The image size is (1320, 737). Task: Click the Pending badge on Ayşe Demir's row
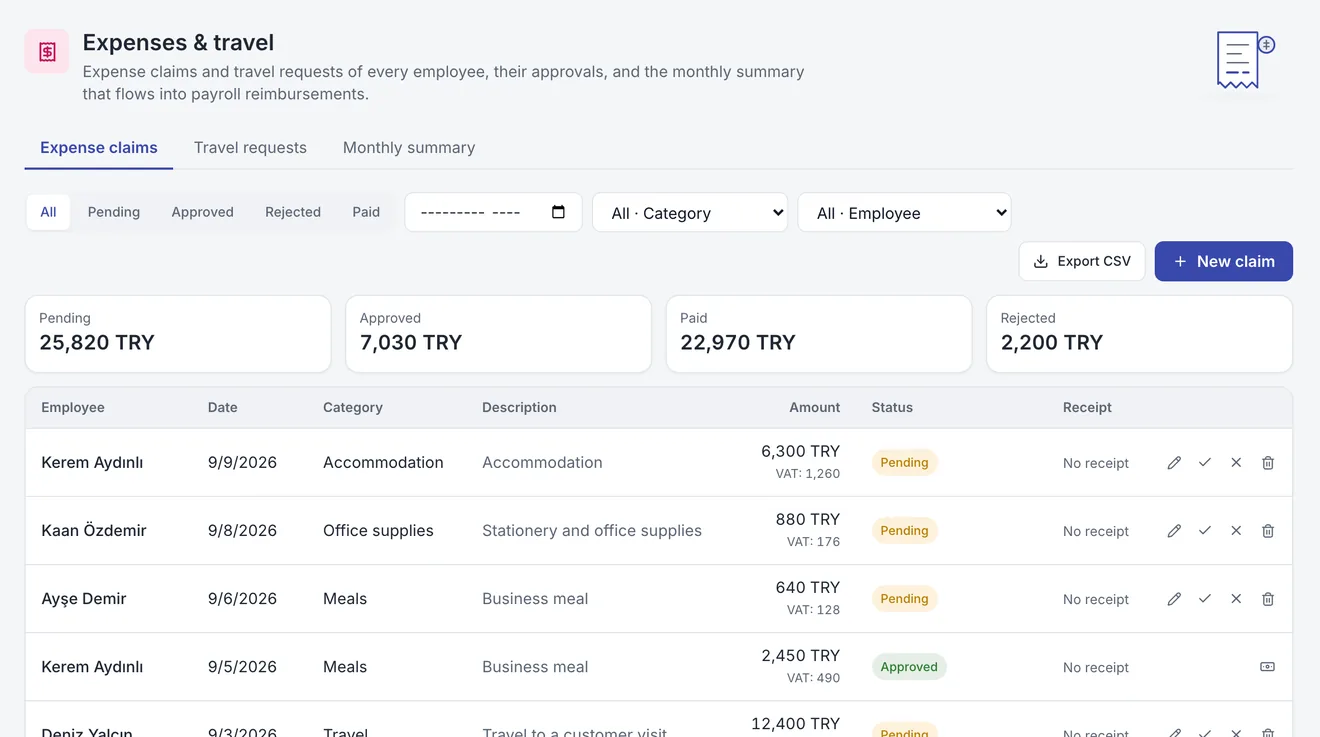pos(904,599)
